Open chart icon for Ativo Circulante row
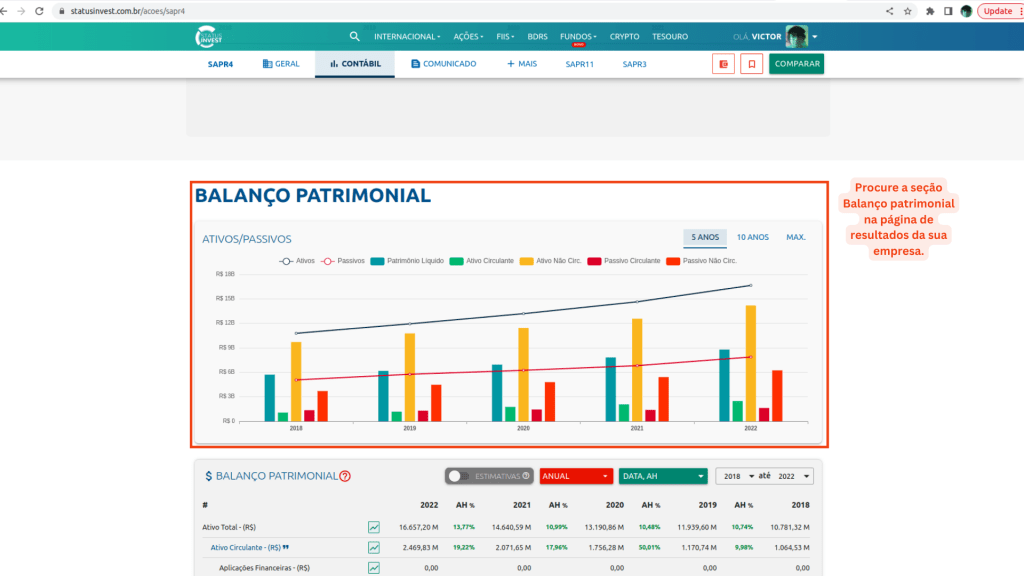 [374, 547]
